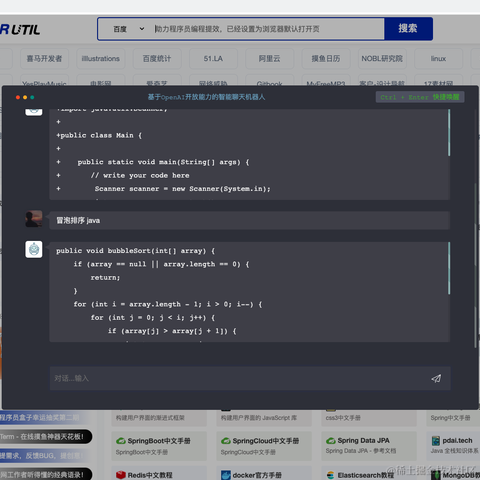The height and width of the screenshot is (480, 480).
Task: Open the illustrations shortcut
Action: pos(101,59)
